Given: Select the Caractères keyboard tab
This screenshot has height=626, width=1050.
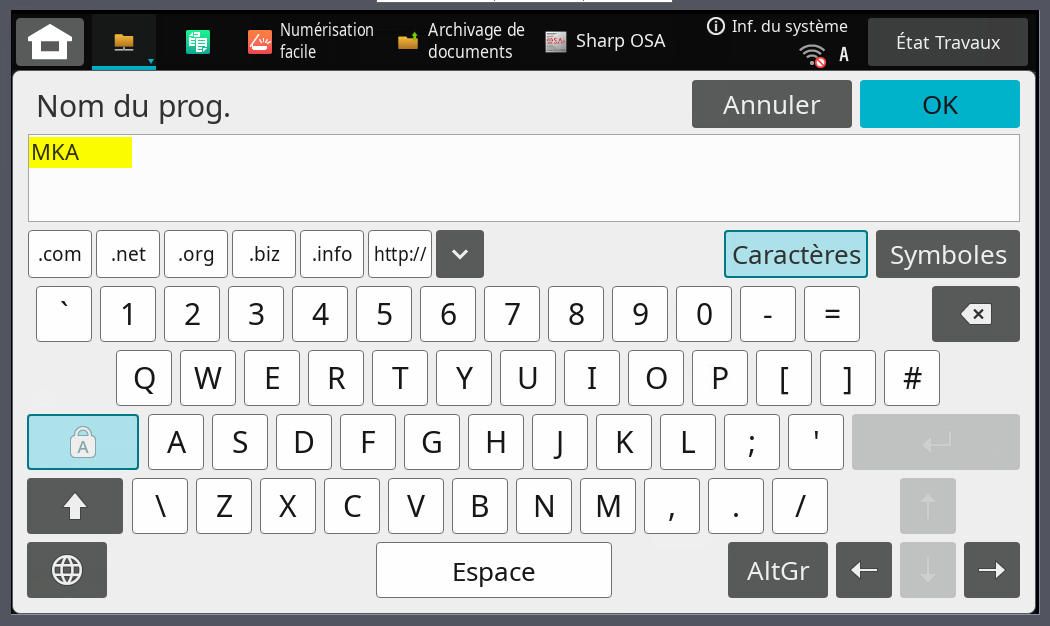Looking at the screenshot, I should pos(796,254).
